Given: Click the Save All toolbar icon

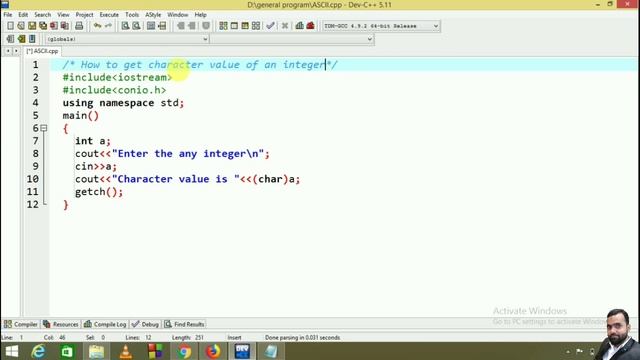Looking at the screenshot, I should (43, 26).
